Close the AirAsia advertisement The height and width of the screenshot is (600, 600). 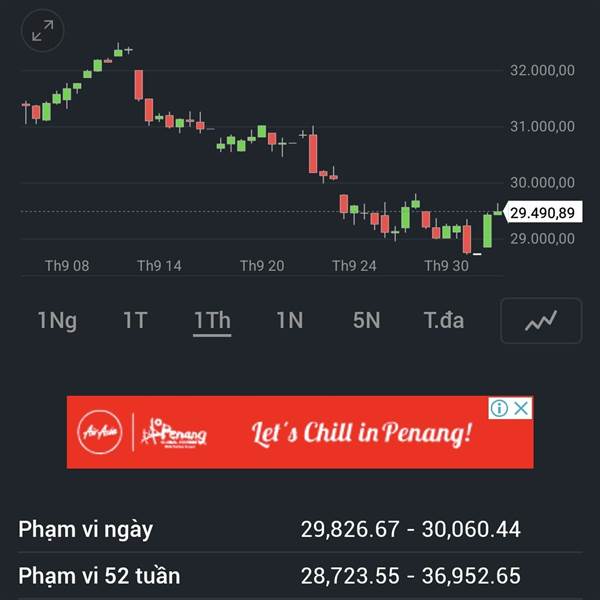521,408
